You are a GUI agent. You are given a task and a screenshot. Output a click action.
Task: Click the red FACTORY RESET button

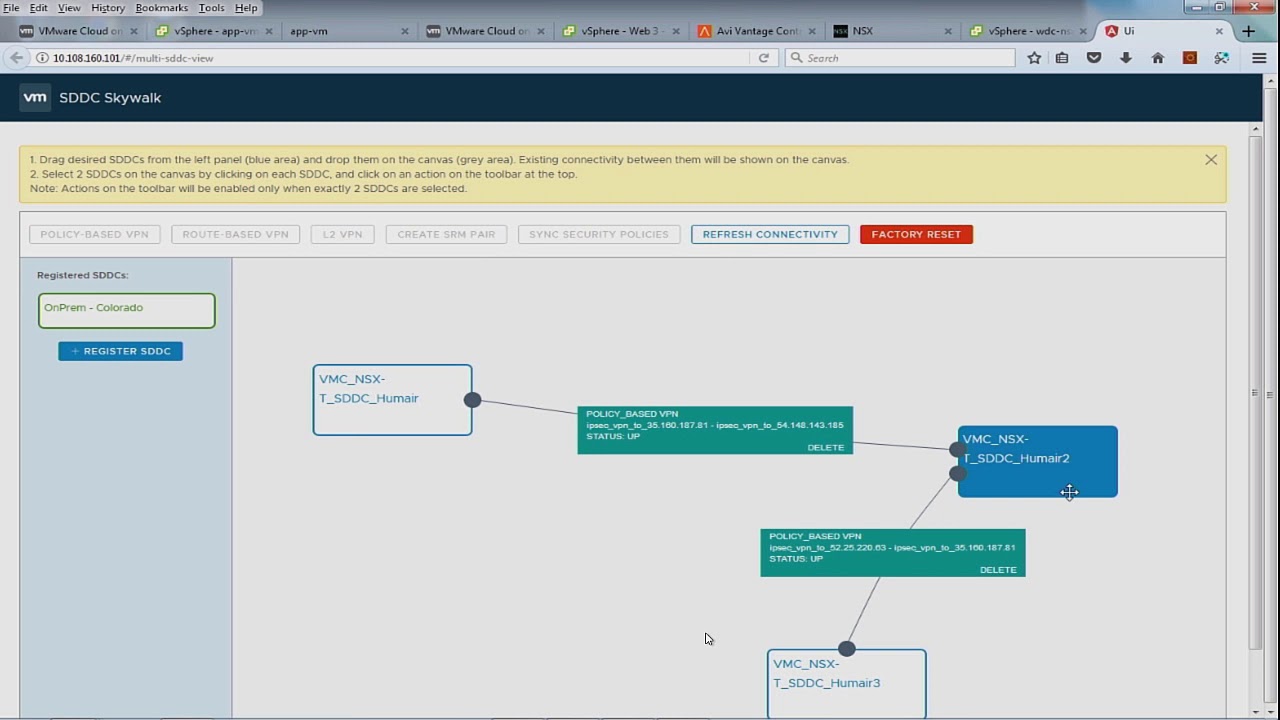point(916,234)
